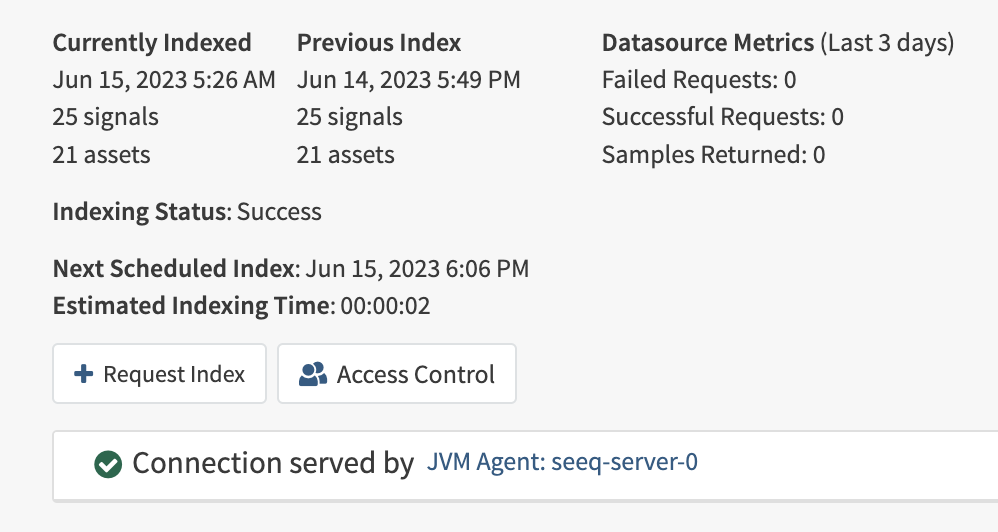Click the (Last 3 days) metrics range text
Screen dimensions: 998x532
[887, 43]
